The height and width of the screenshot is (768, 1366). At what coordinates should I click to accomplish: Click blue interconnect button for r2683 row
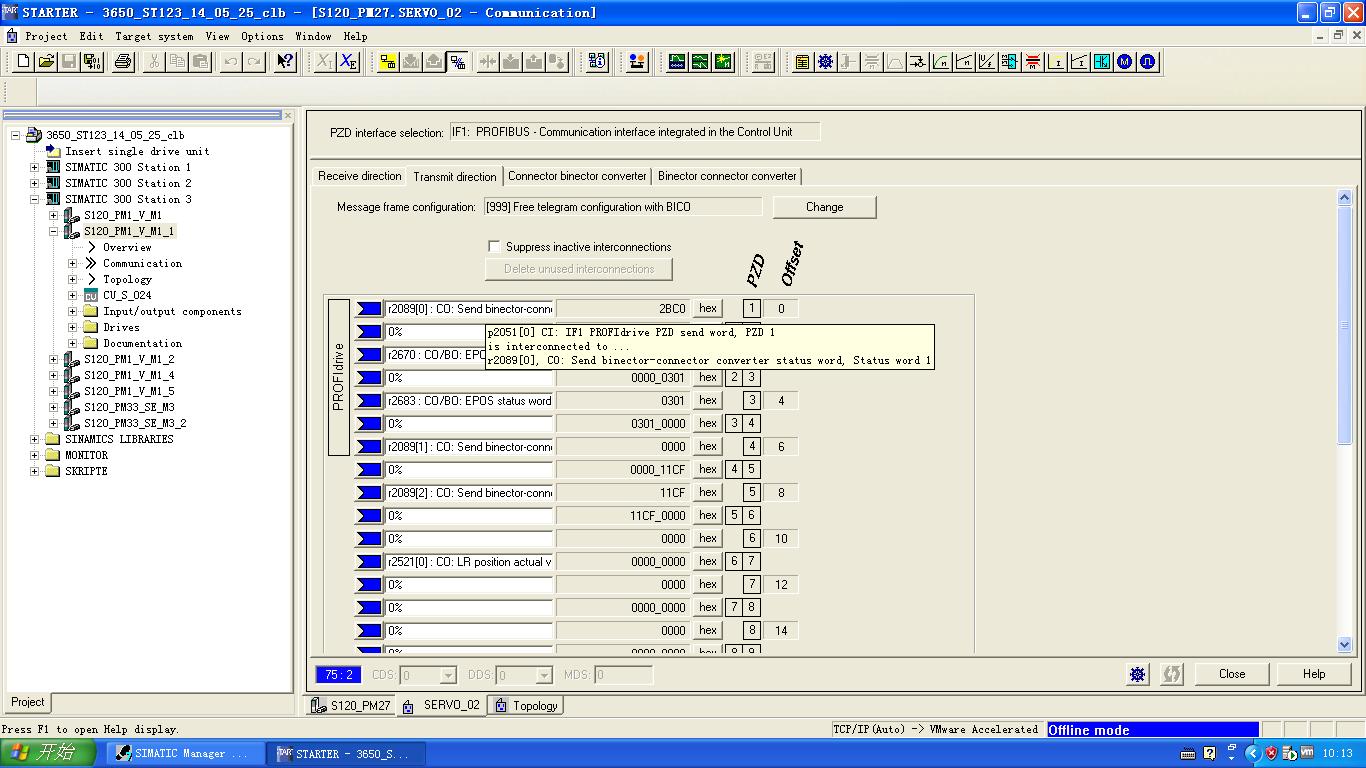coord(369,401)
